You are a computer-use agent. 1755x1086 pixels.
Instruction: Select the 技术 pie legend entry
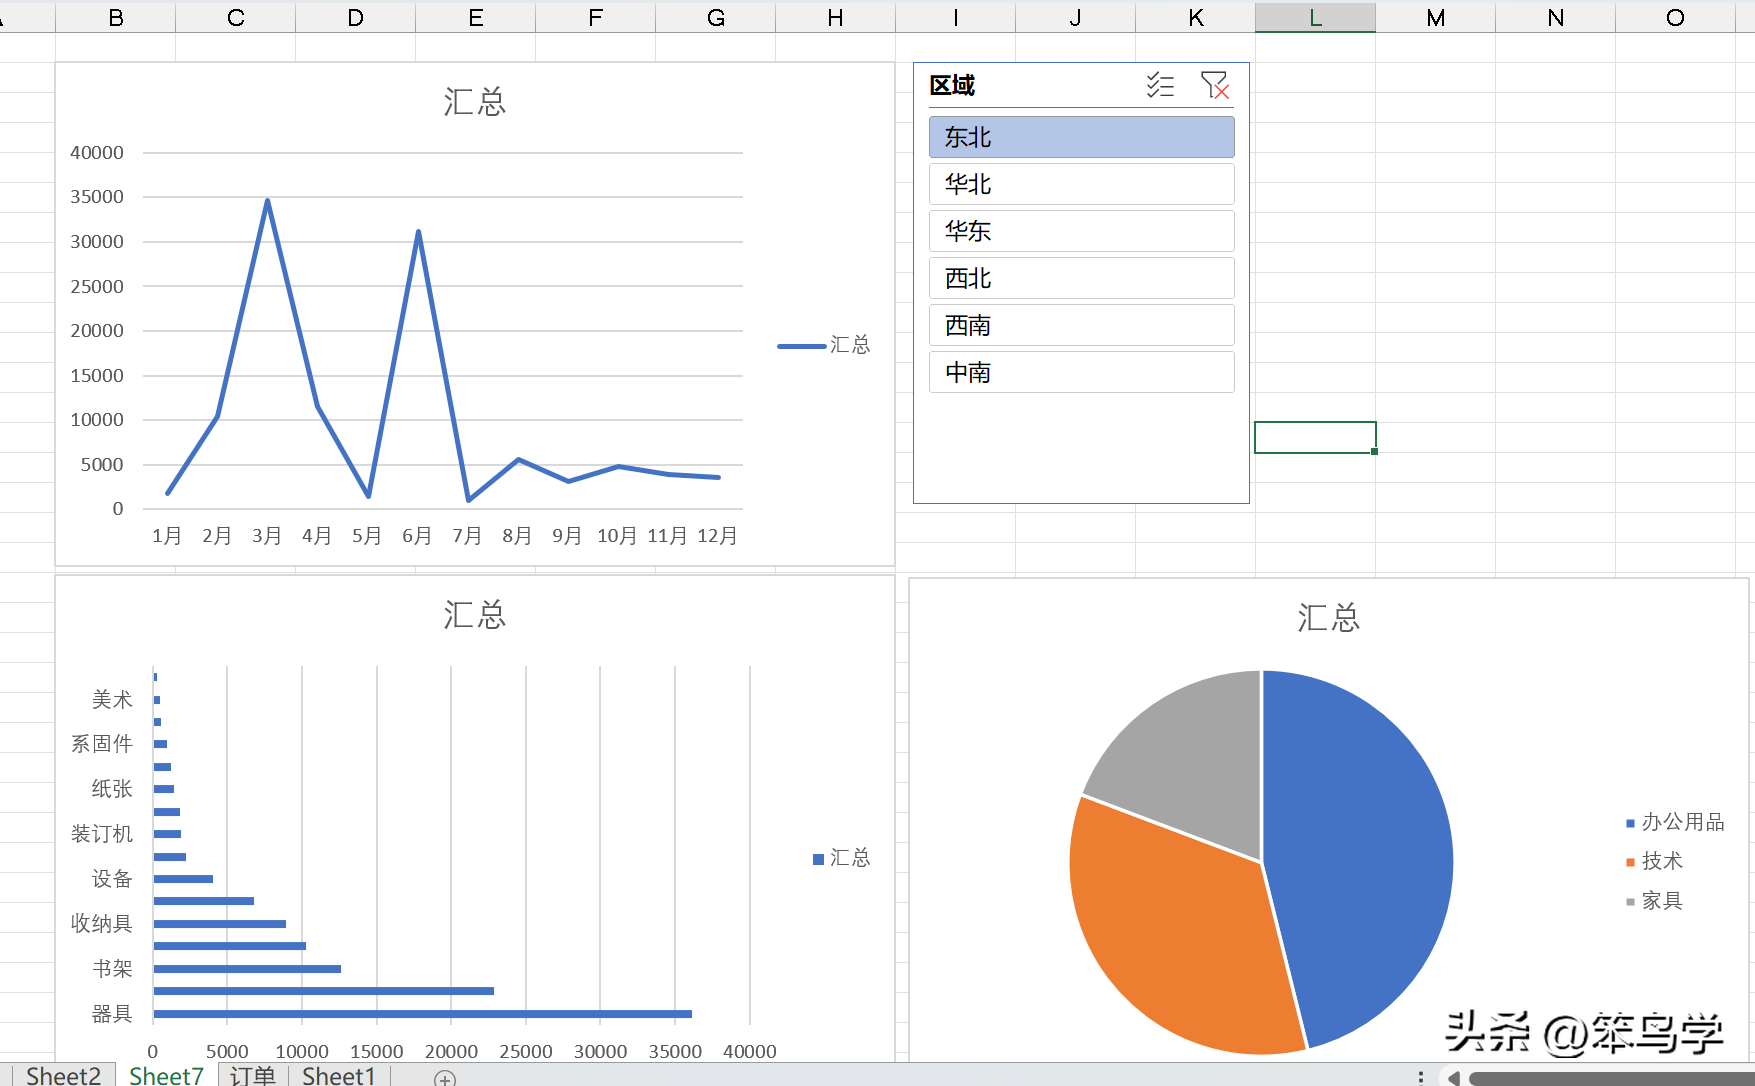pyautogui.click(x=1654, y=861)
